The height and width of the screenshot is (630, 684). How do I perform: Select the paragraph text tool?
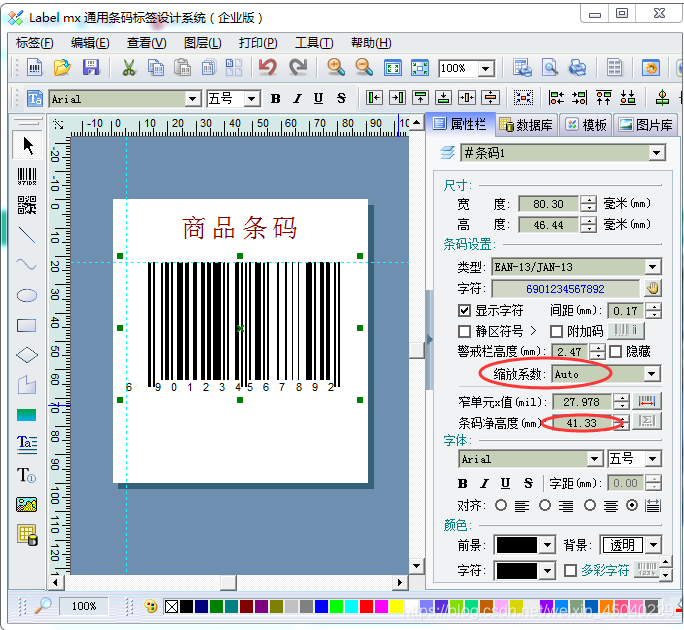pyautogui.click(x=27, y=444)
